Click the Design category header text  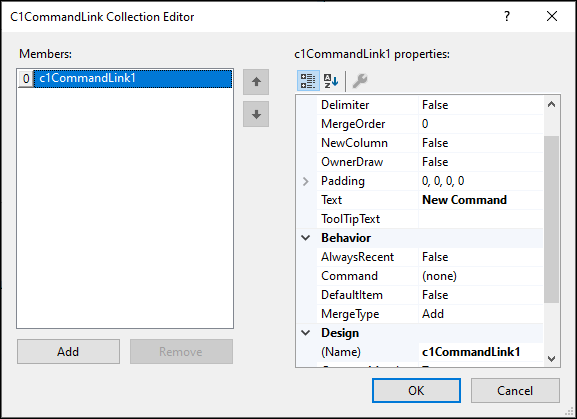340,333
